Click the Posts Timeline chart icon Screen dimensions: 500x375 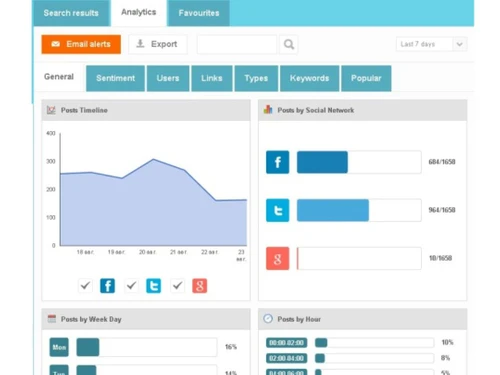pos(51,110)
